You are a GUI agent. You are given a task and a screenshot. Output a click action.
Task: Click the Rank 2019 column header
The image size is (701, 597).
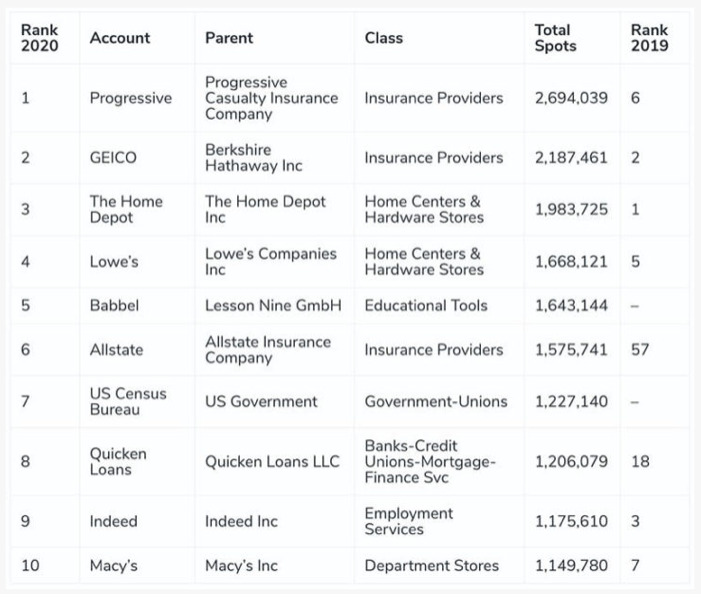click(x=649, y=38)
